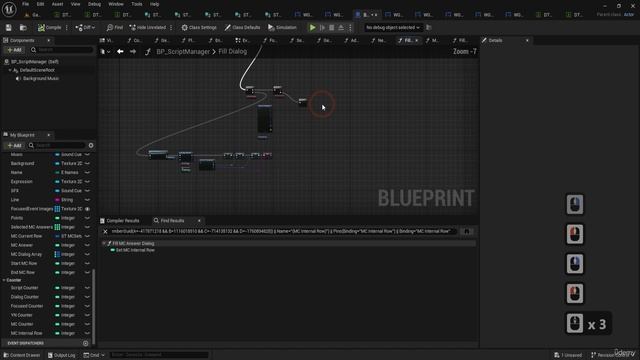Close the Find Results tab
The height and width of the screenshot is (360, 640).
pos(199,221)
